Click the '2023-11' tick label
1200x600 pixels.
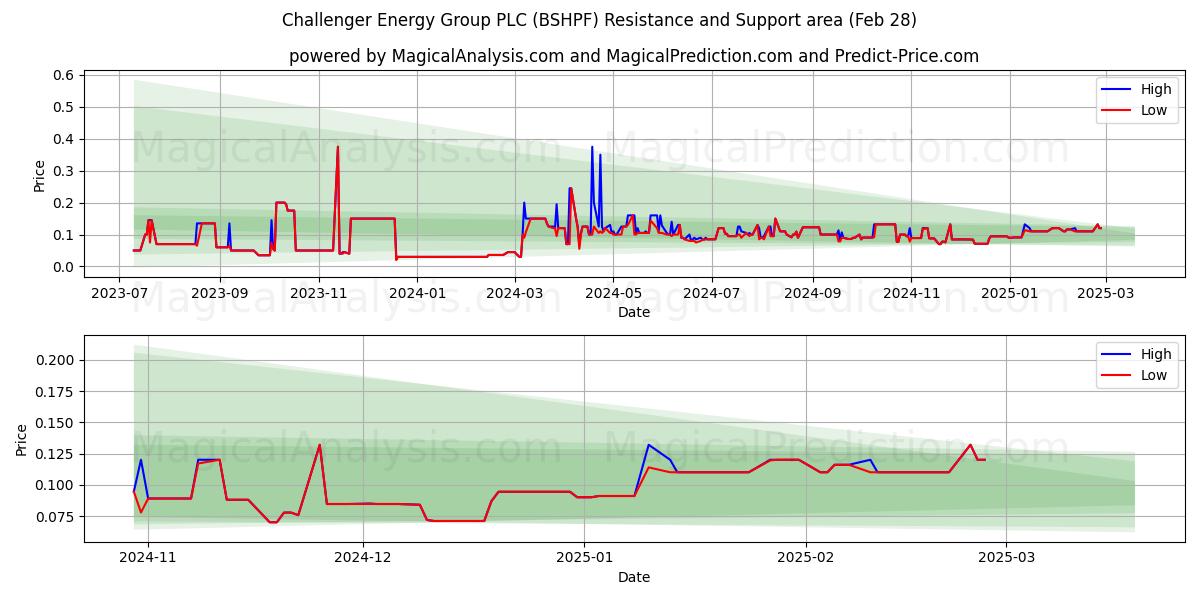(x=318, y=294)
